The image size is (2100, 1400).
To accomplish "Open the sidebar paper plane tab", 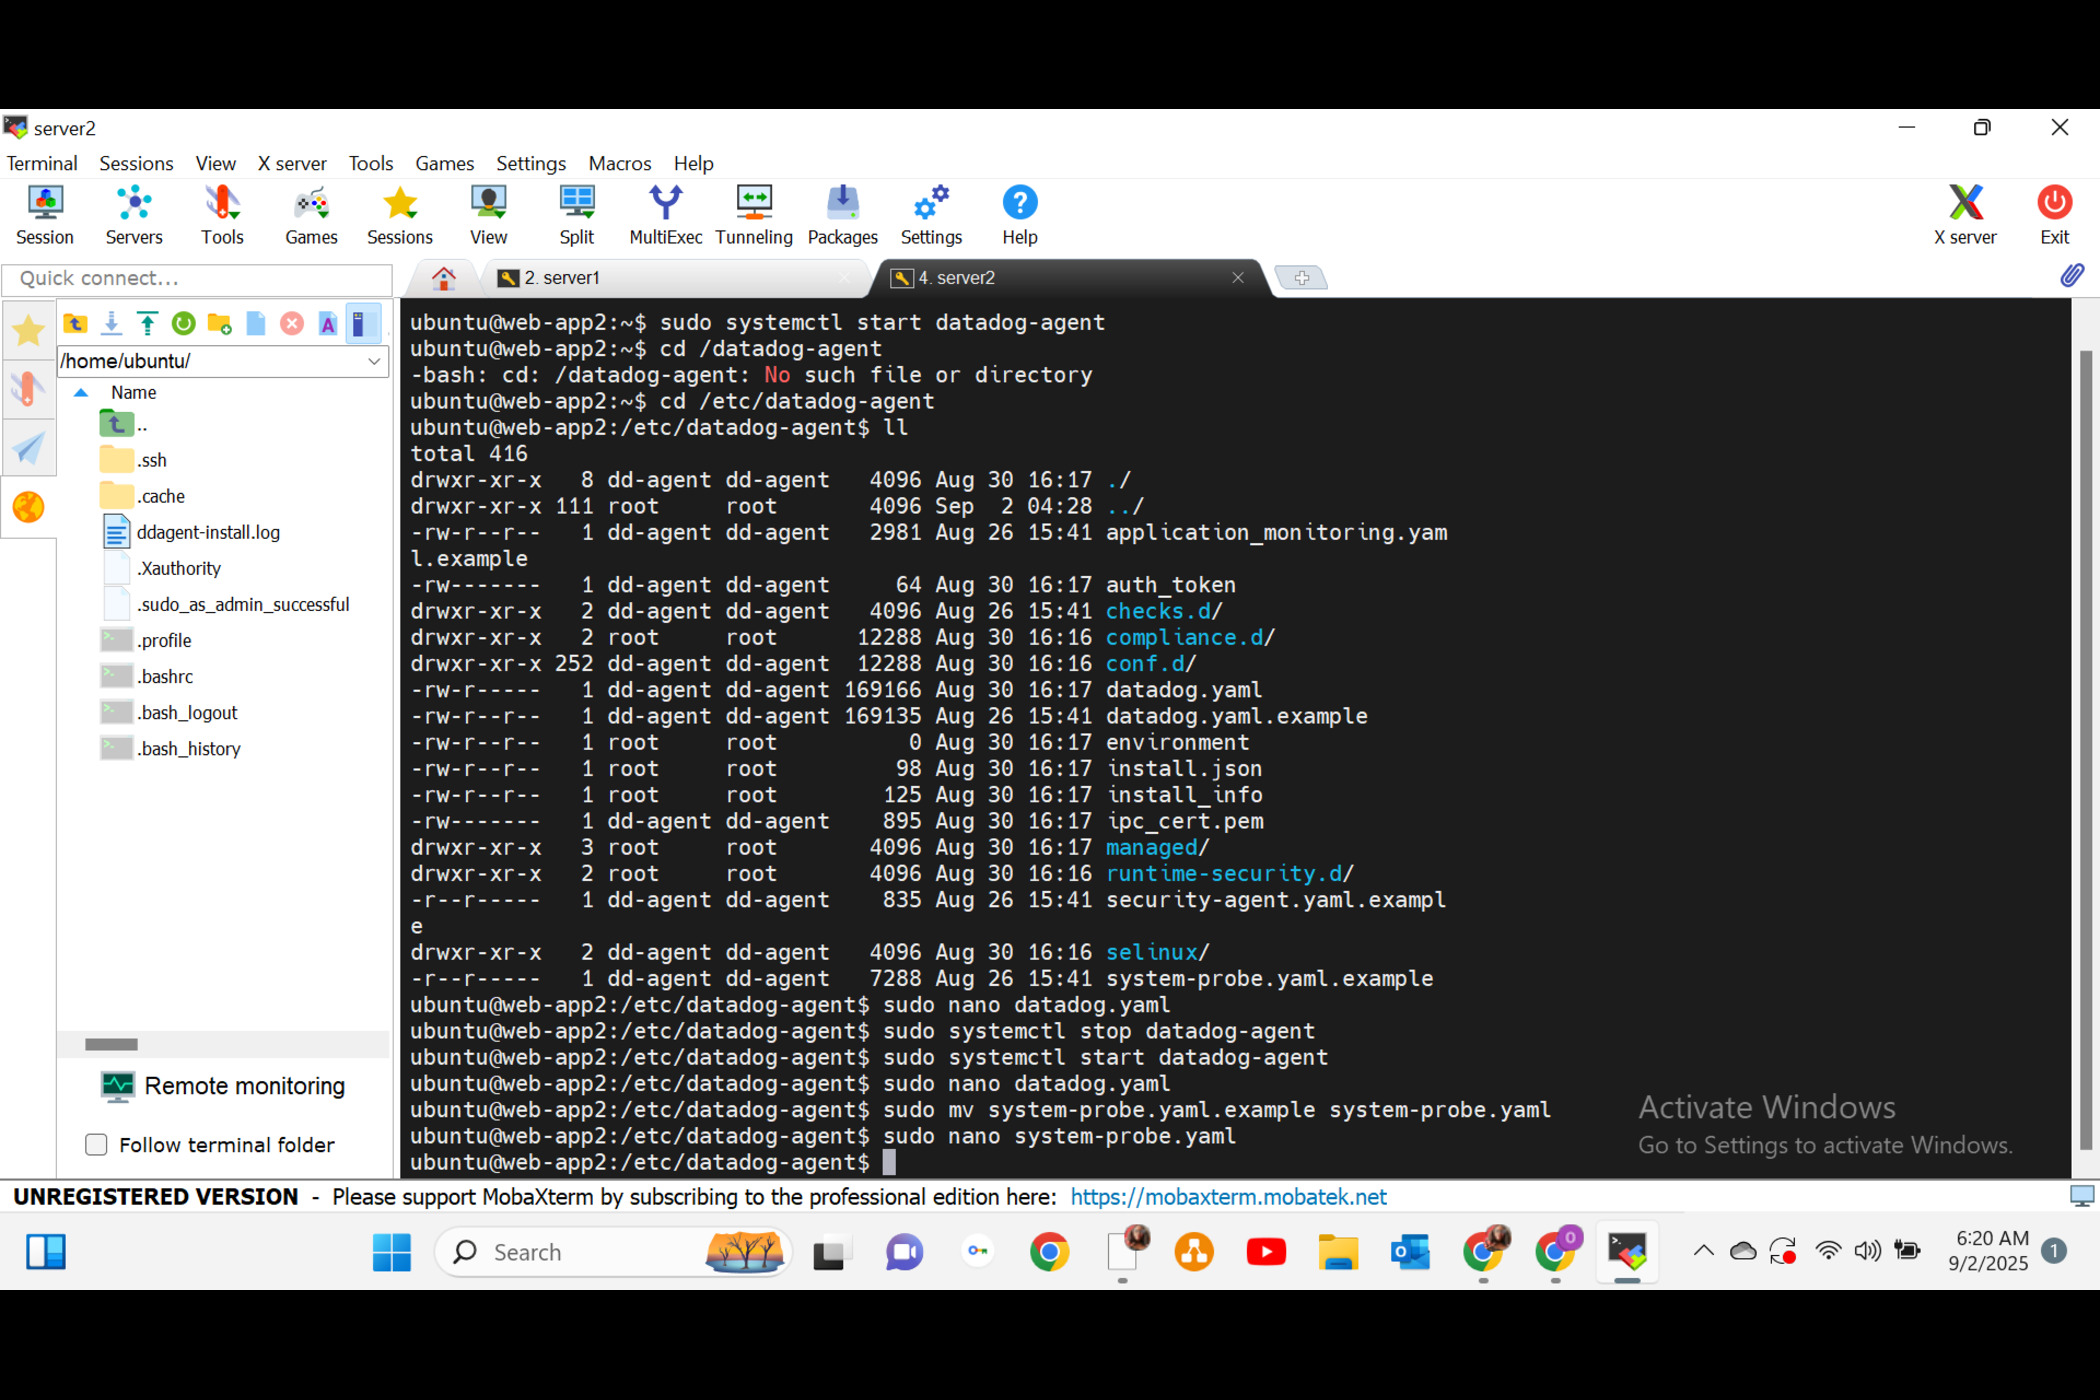I will pos(28,447).
